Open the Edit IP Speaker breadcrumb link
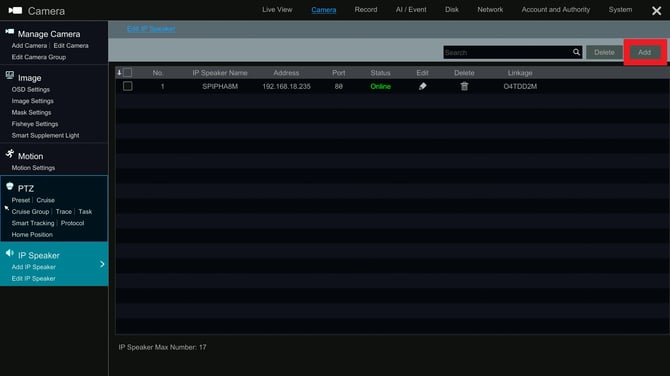The image size is (670, 376). 151,29
